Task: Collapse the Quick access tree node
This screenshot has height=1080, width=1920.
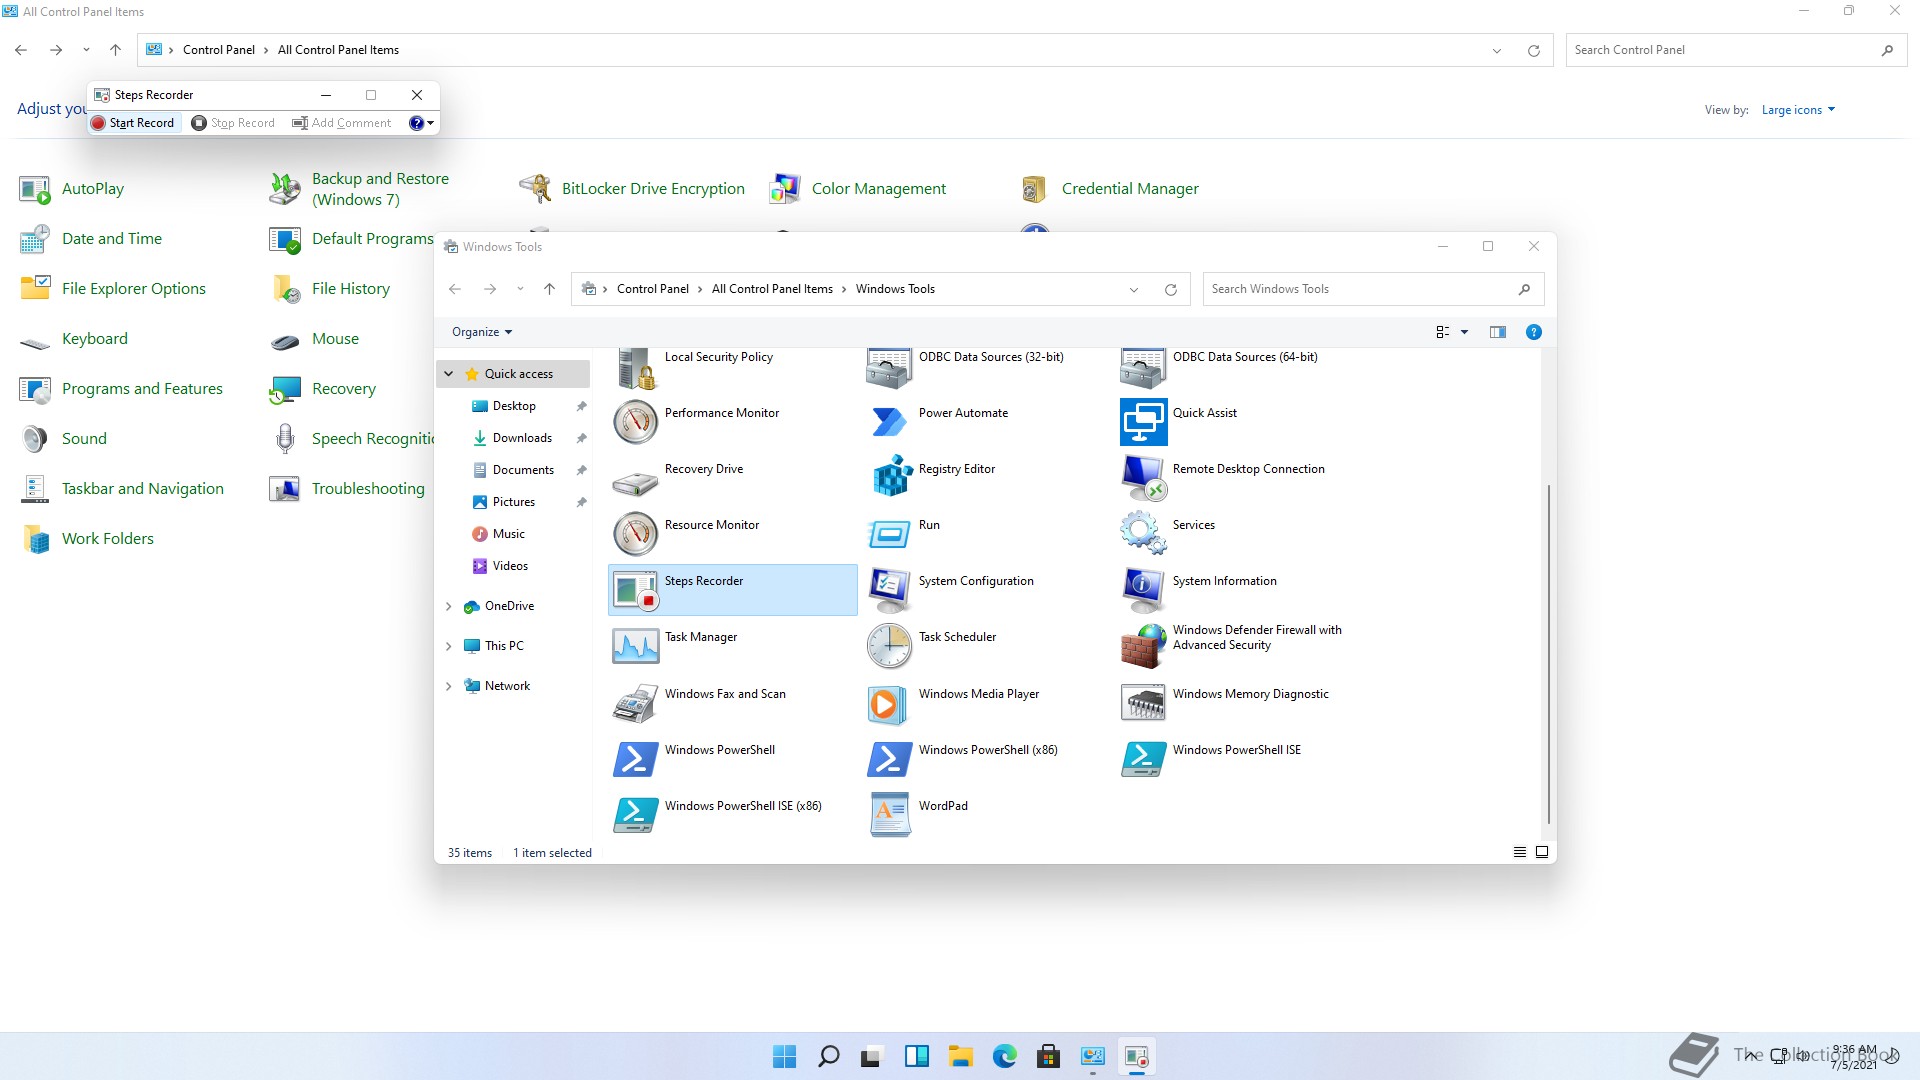Action: point(449,374)
